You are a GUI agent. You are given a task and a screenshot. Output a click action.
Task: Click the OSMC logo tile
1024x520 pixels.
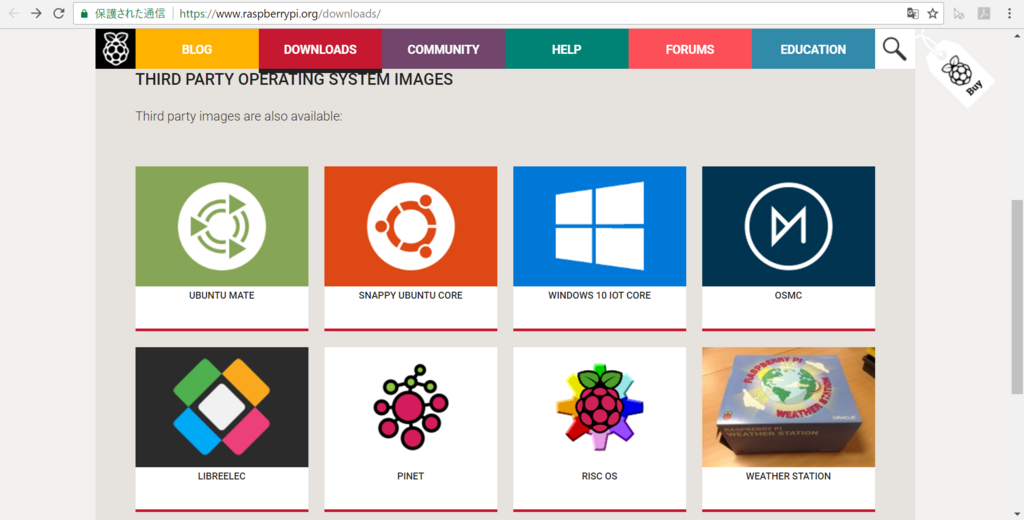pyautogui.click(x=788, y=226)
